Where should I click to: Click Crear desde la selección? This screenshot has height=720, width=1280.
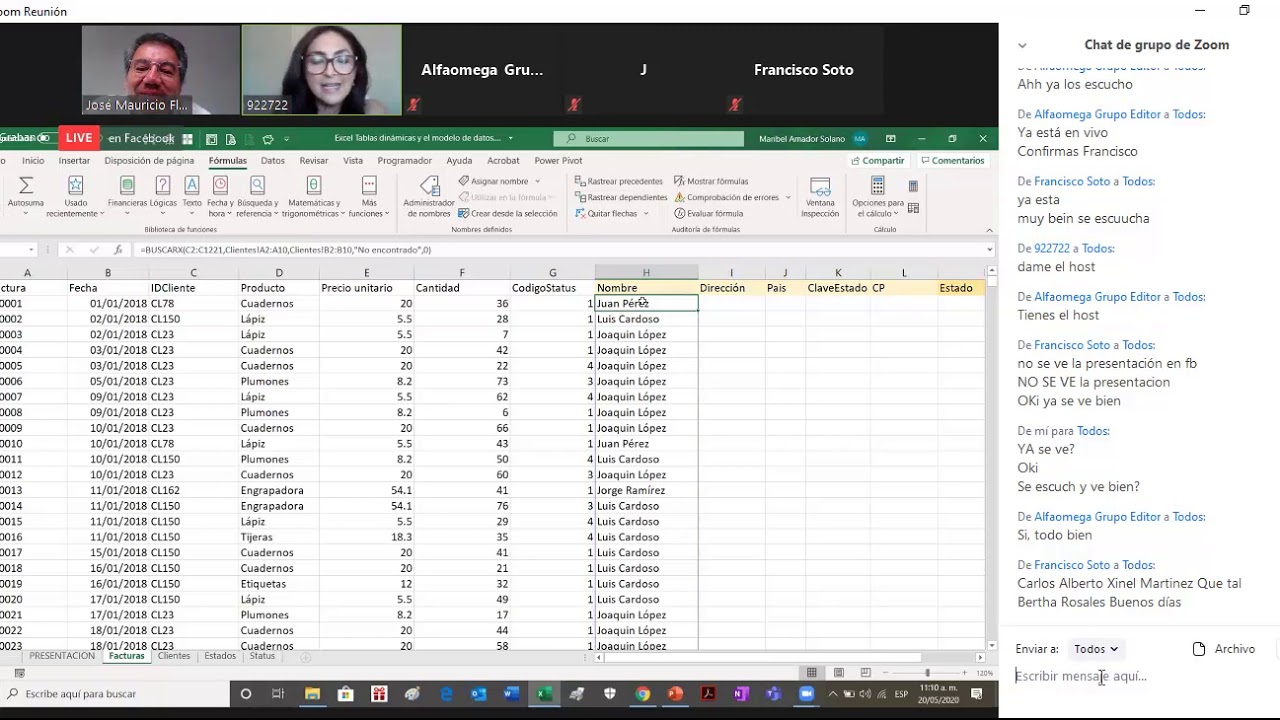[508, 213]
